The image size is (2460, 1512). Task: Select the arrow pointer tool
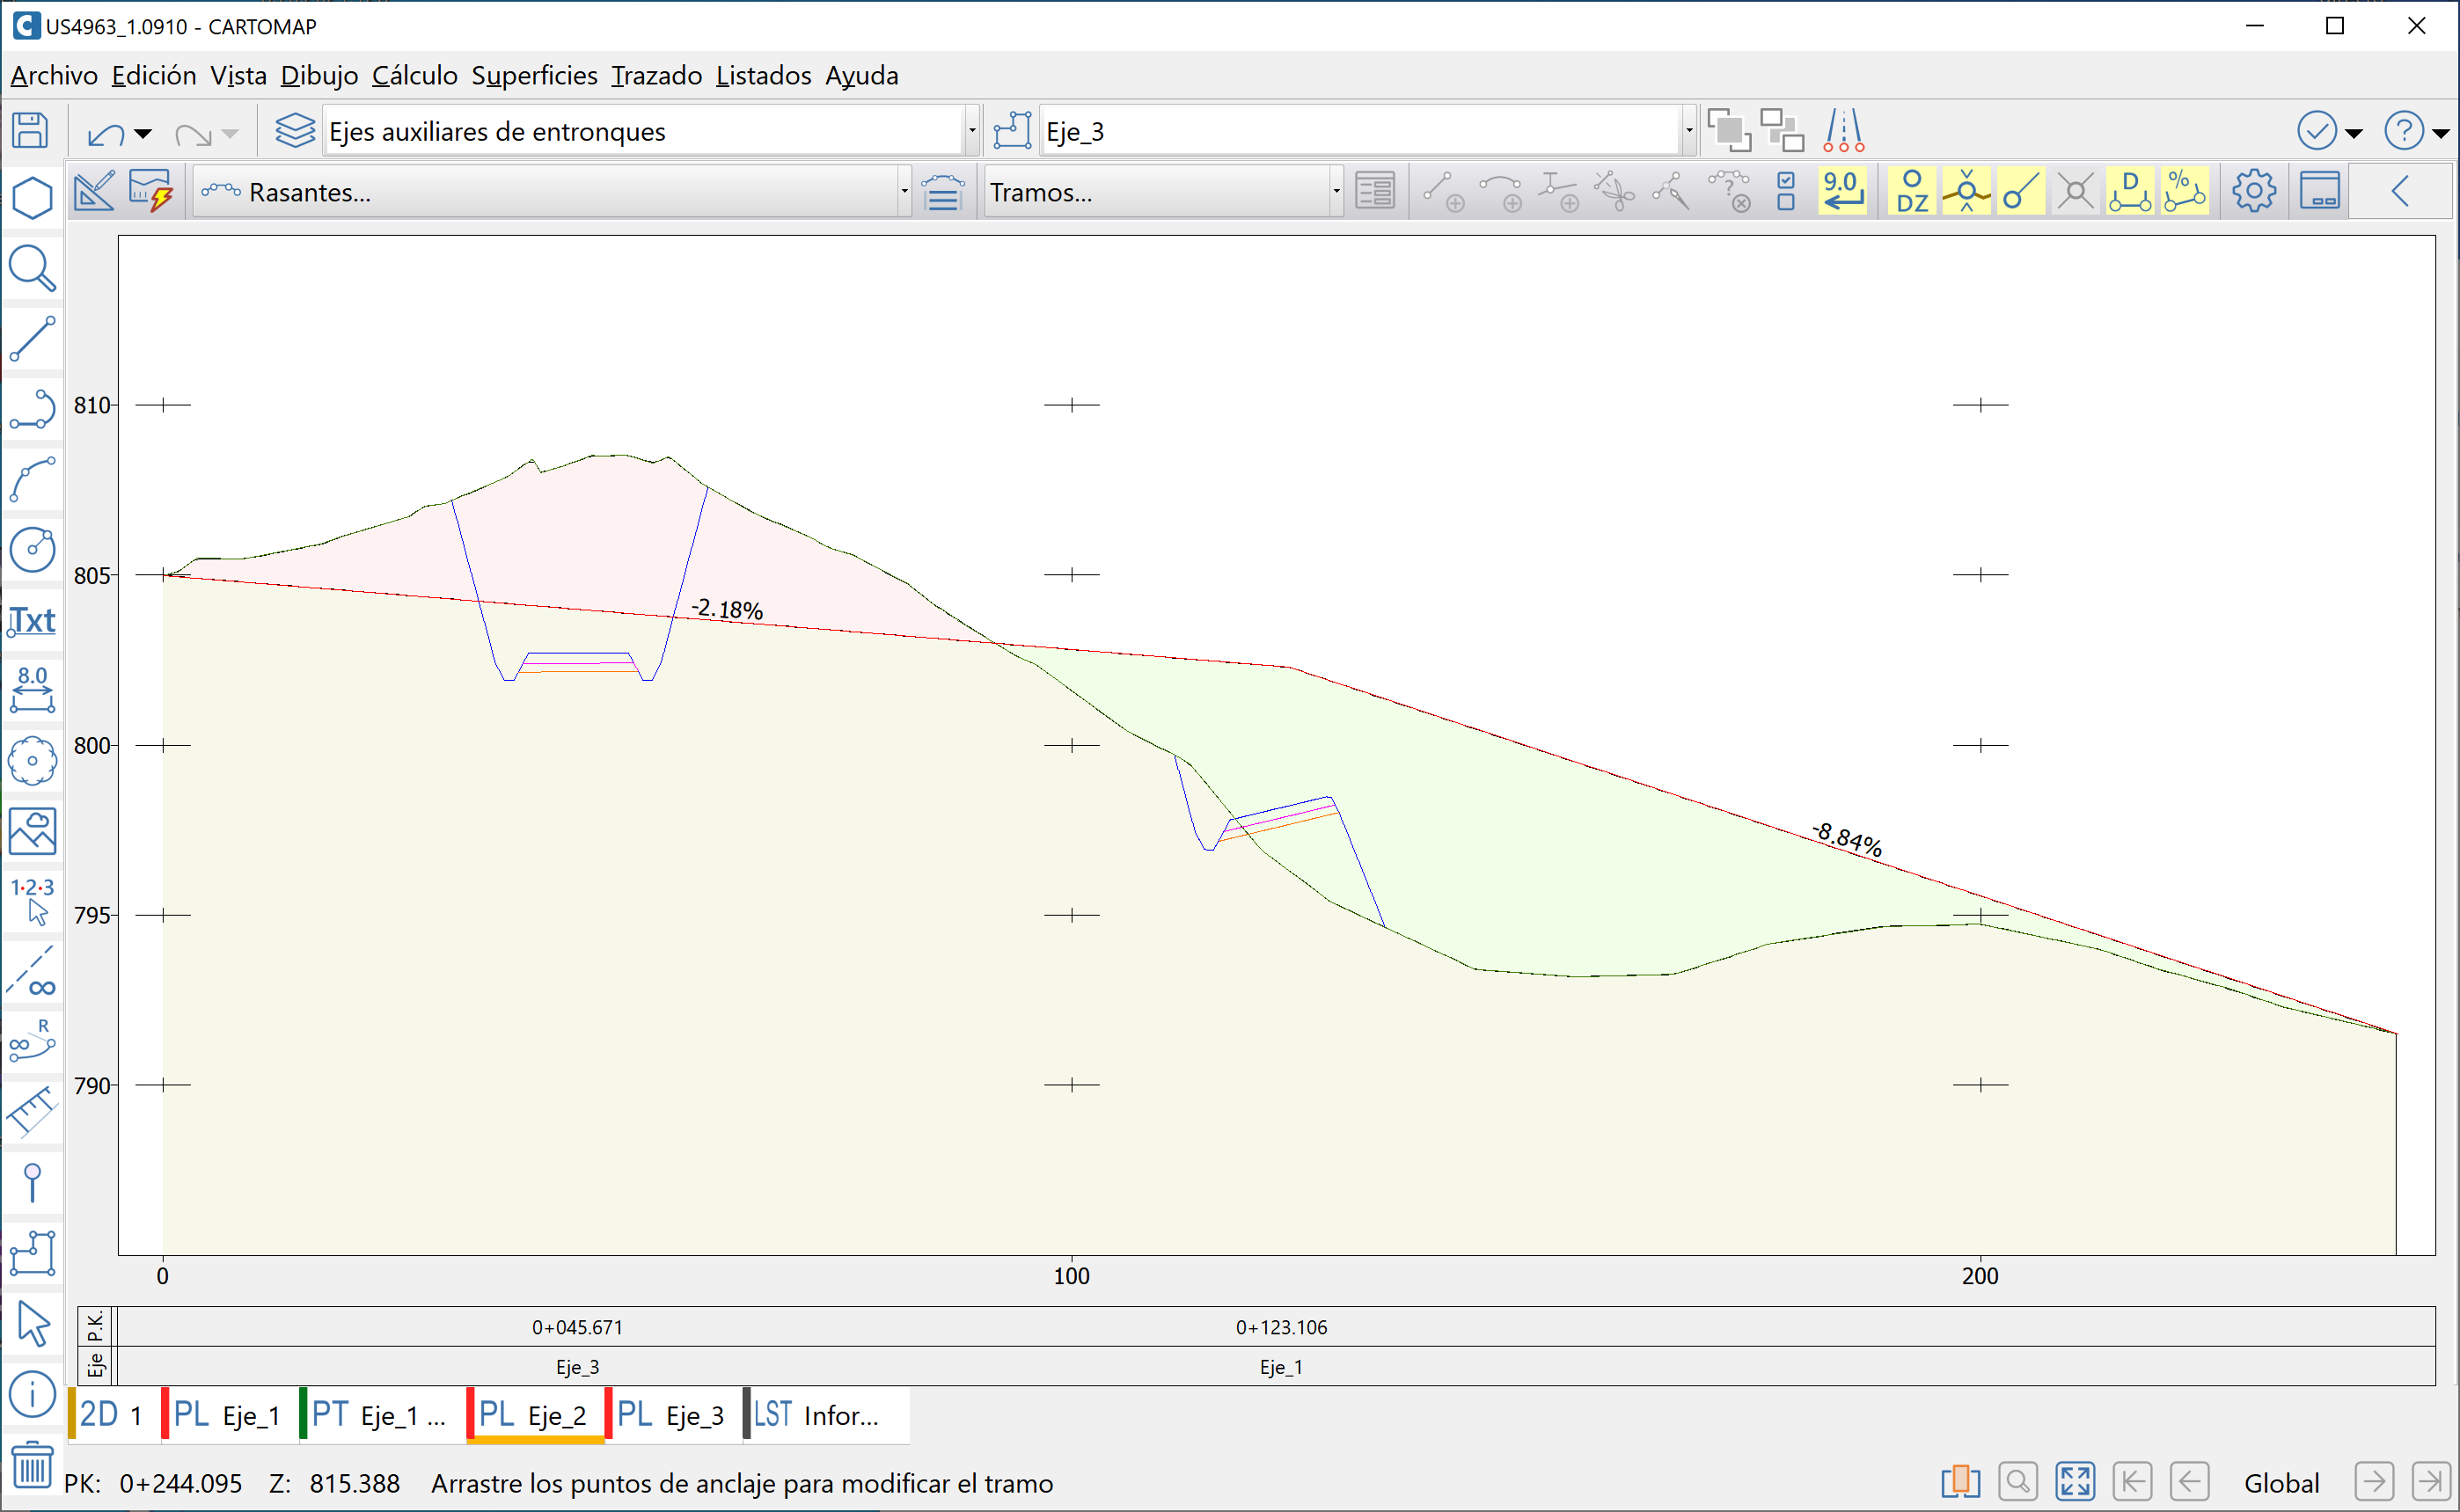[x=32, y=1323]
